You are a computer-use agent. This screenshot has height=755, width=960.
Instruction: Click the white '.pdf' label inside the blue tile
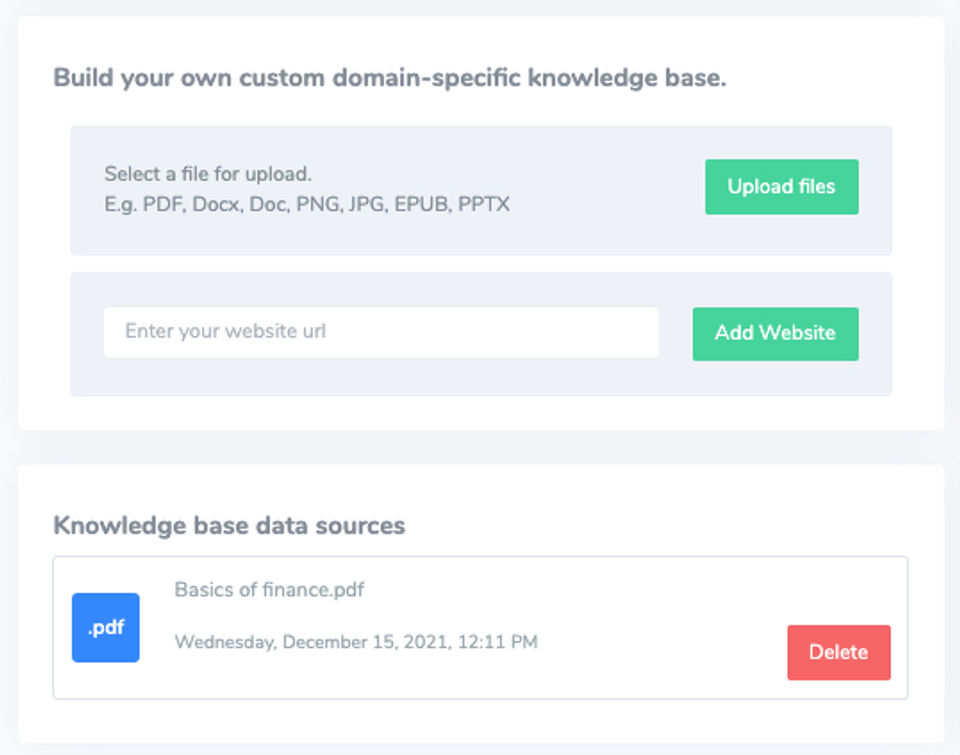105,628
